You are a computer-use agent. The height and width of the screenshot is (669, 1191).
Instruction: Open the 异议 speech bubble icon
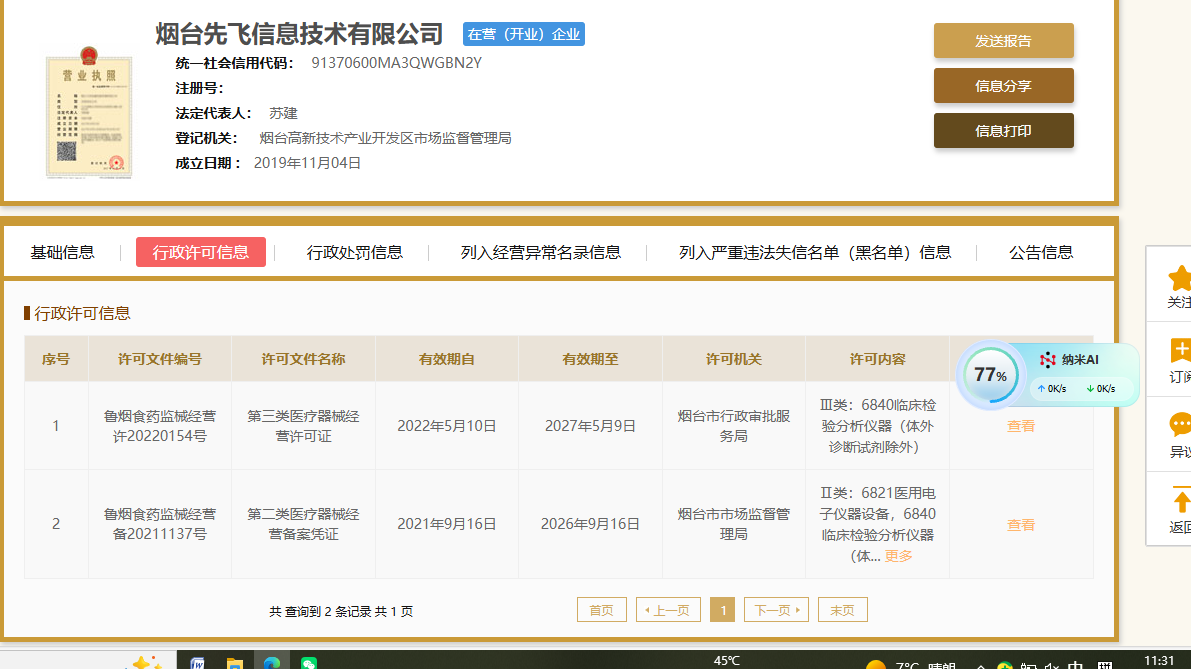[1180, 424]
